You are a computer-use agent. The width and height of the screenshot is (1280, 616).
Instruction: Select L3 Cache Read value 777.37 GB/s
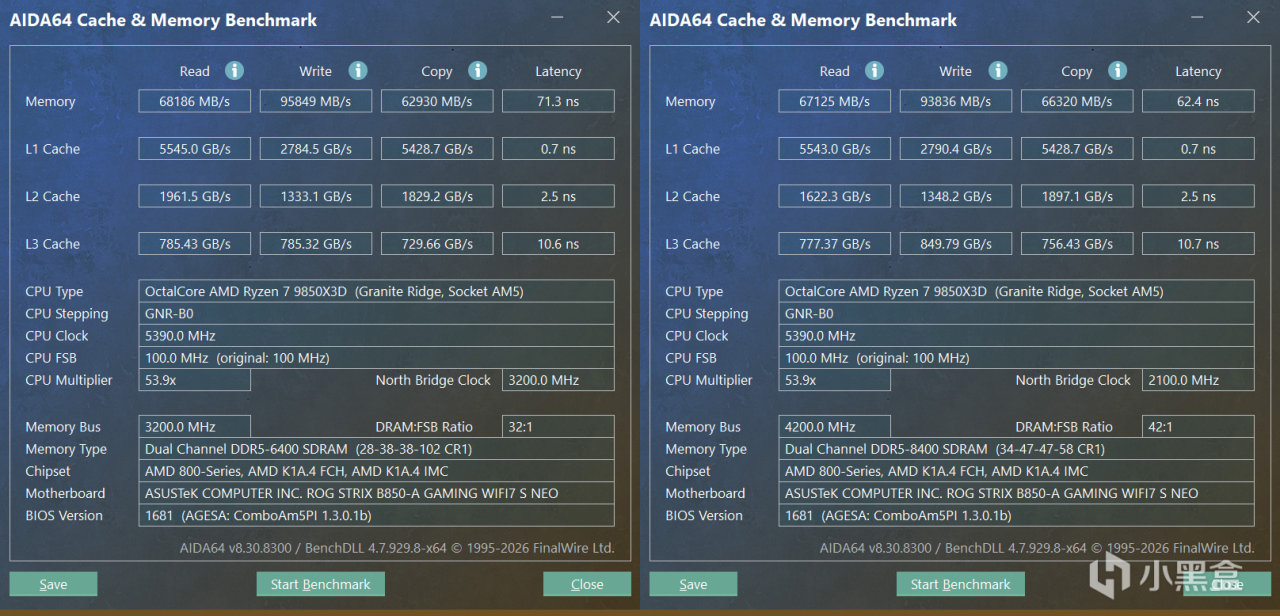click(834, 244)
